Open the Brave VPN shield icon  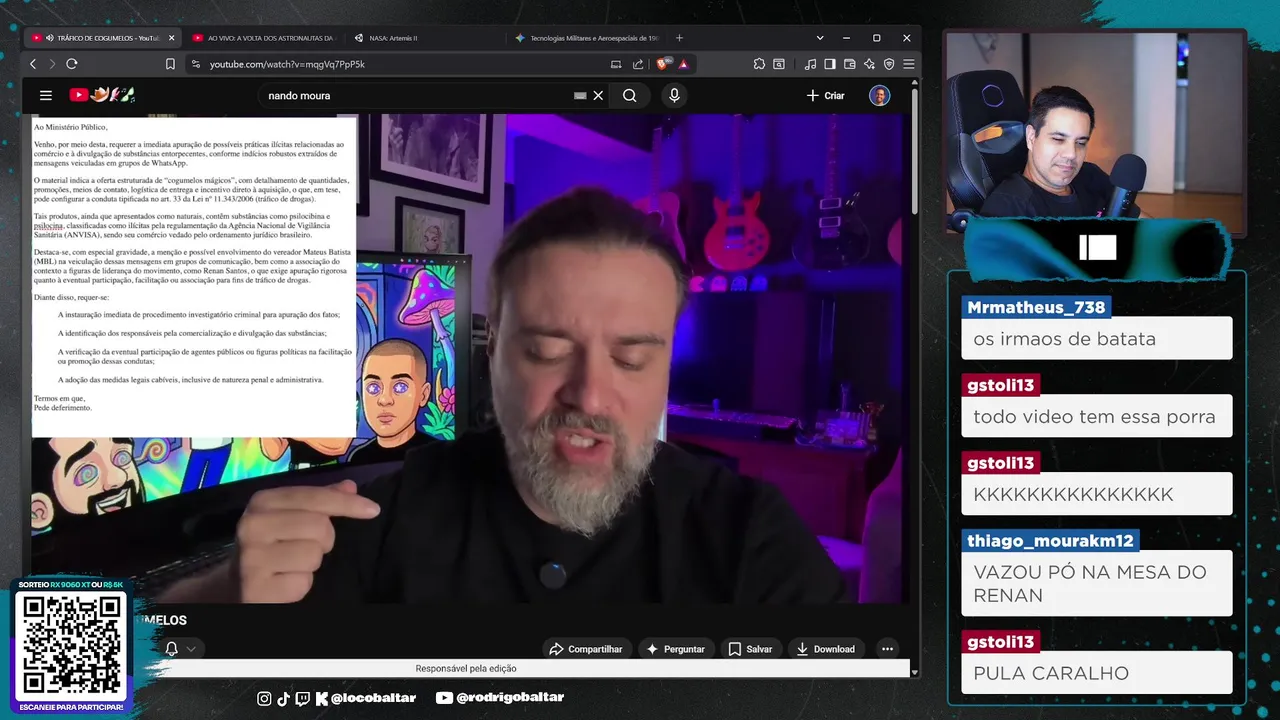(x=889, y=64)
